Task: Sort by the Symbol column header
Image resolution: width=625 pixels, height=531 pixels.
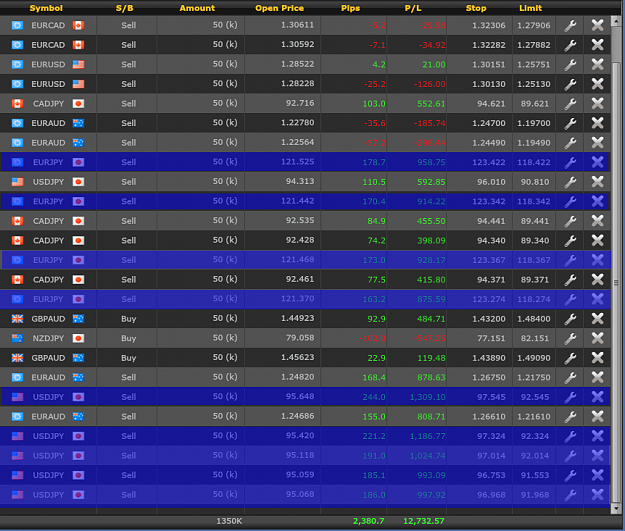Action: 46,8
